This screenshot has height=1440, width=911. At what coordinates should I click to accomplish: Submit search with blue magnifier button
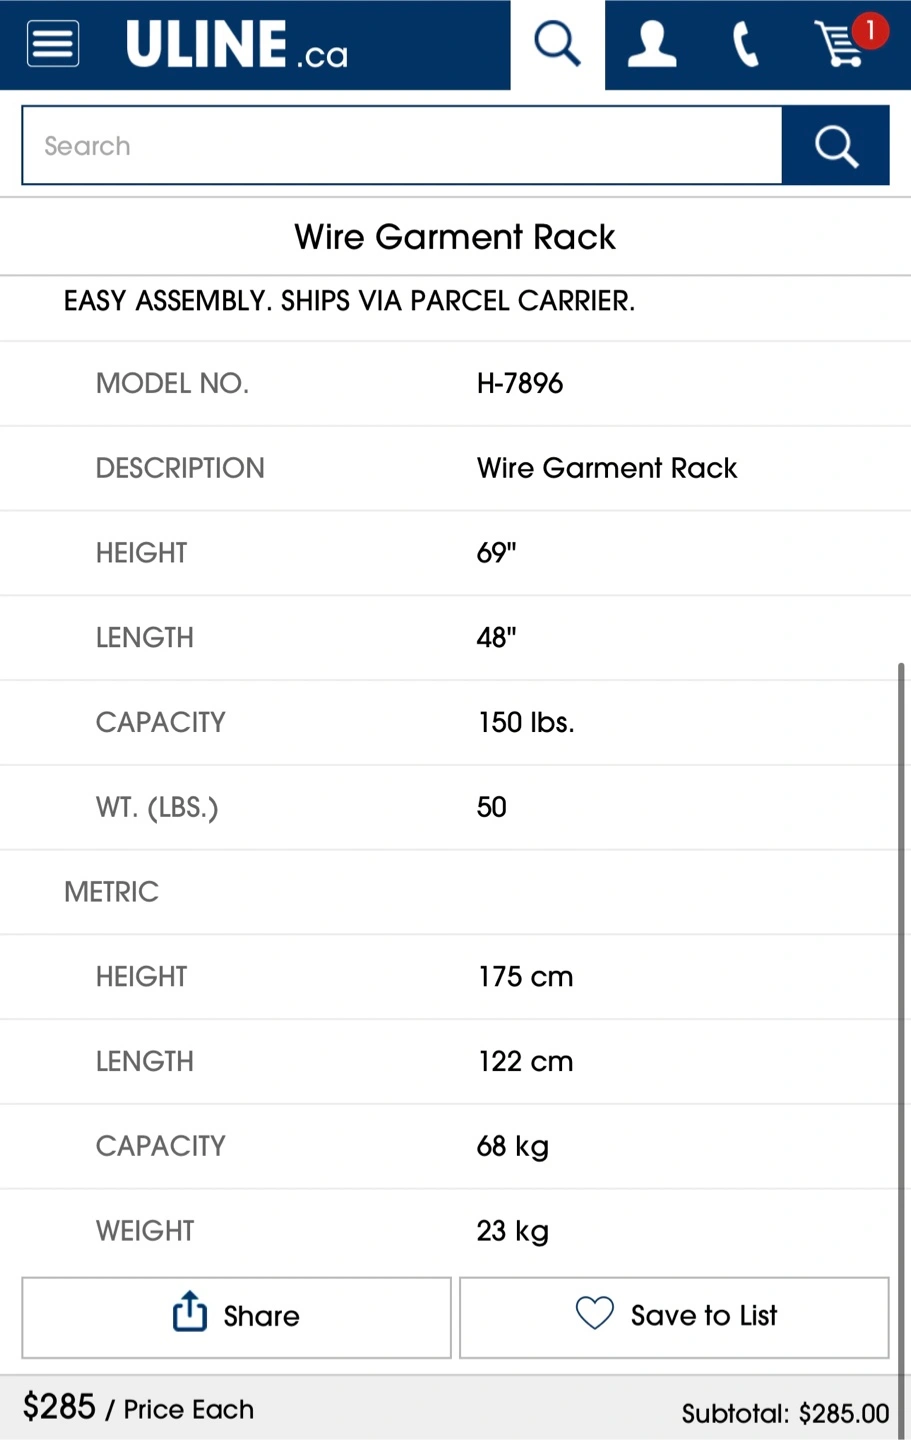[836, 146]
